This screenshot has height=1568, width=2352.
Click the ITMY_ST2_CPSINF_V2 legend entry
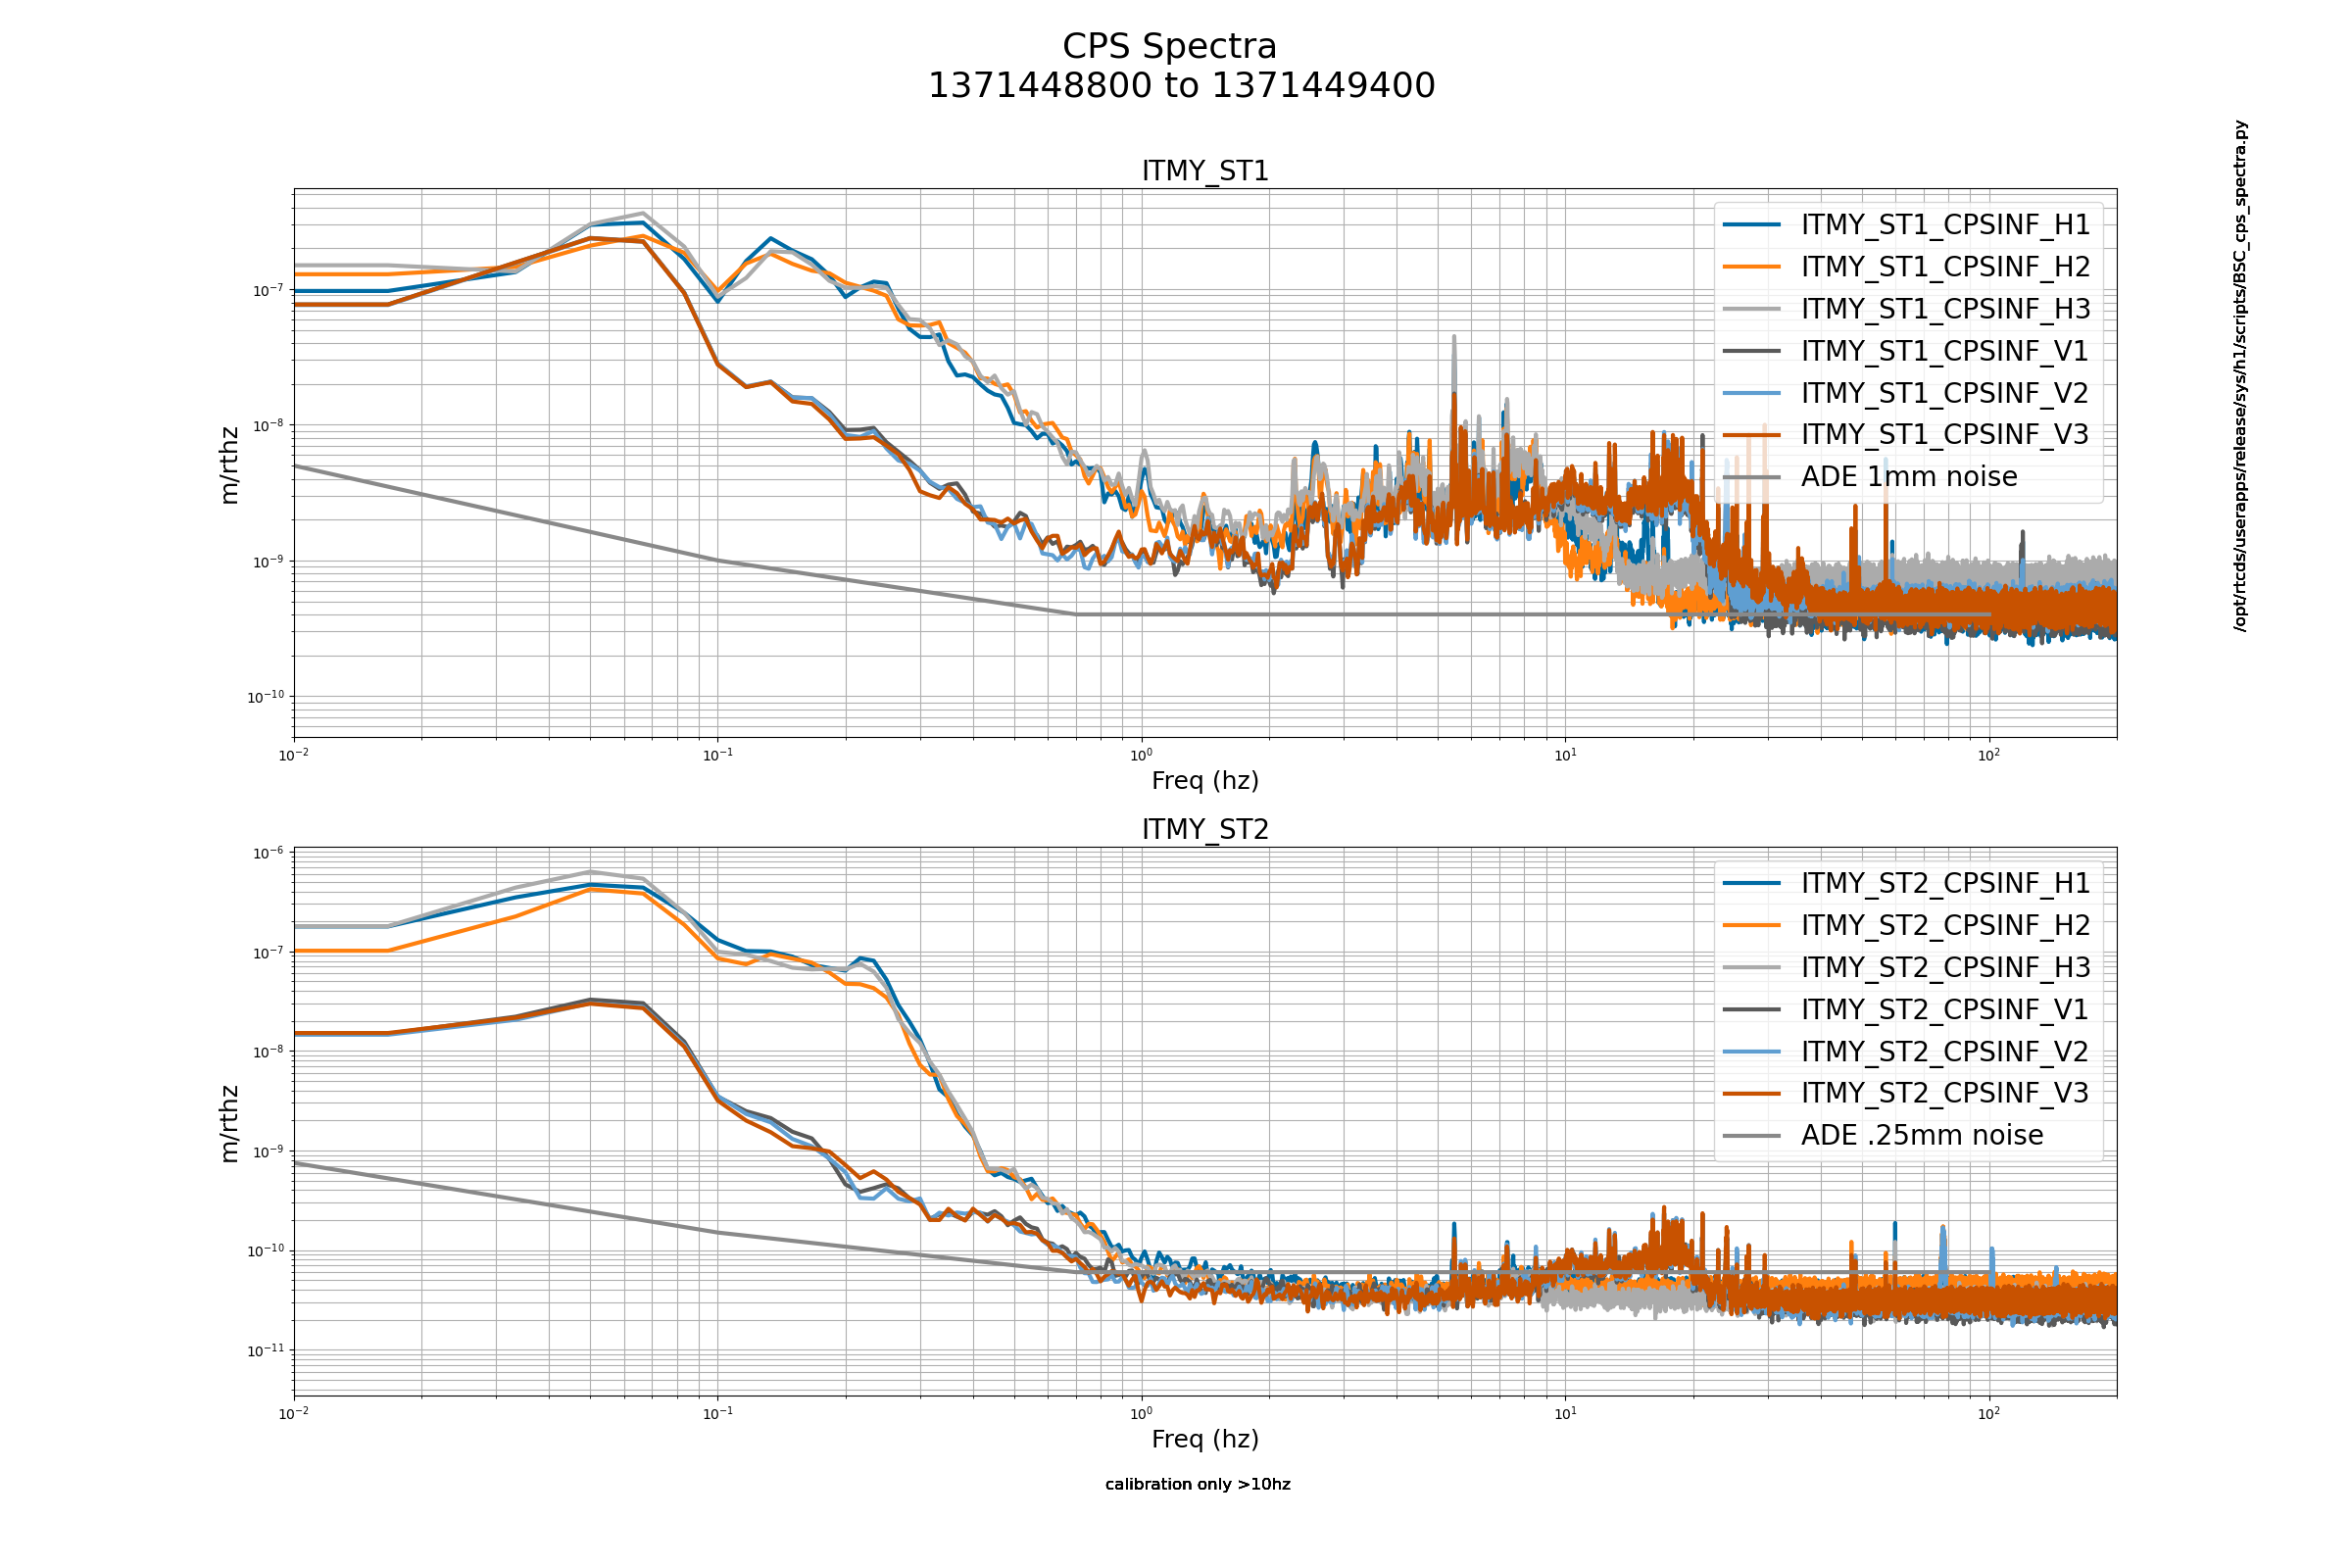pos(1944,1052)
